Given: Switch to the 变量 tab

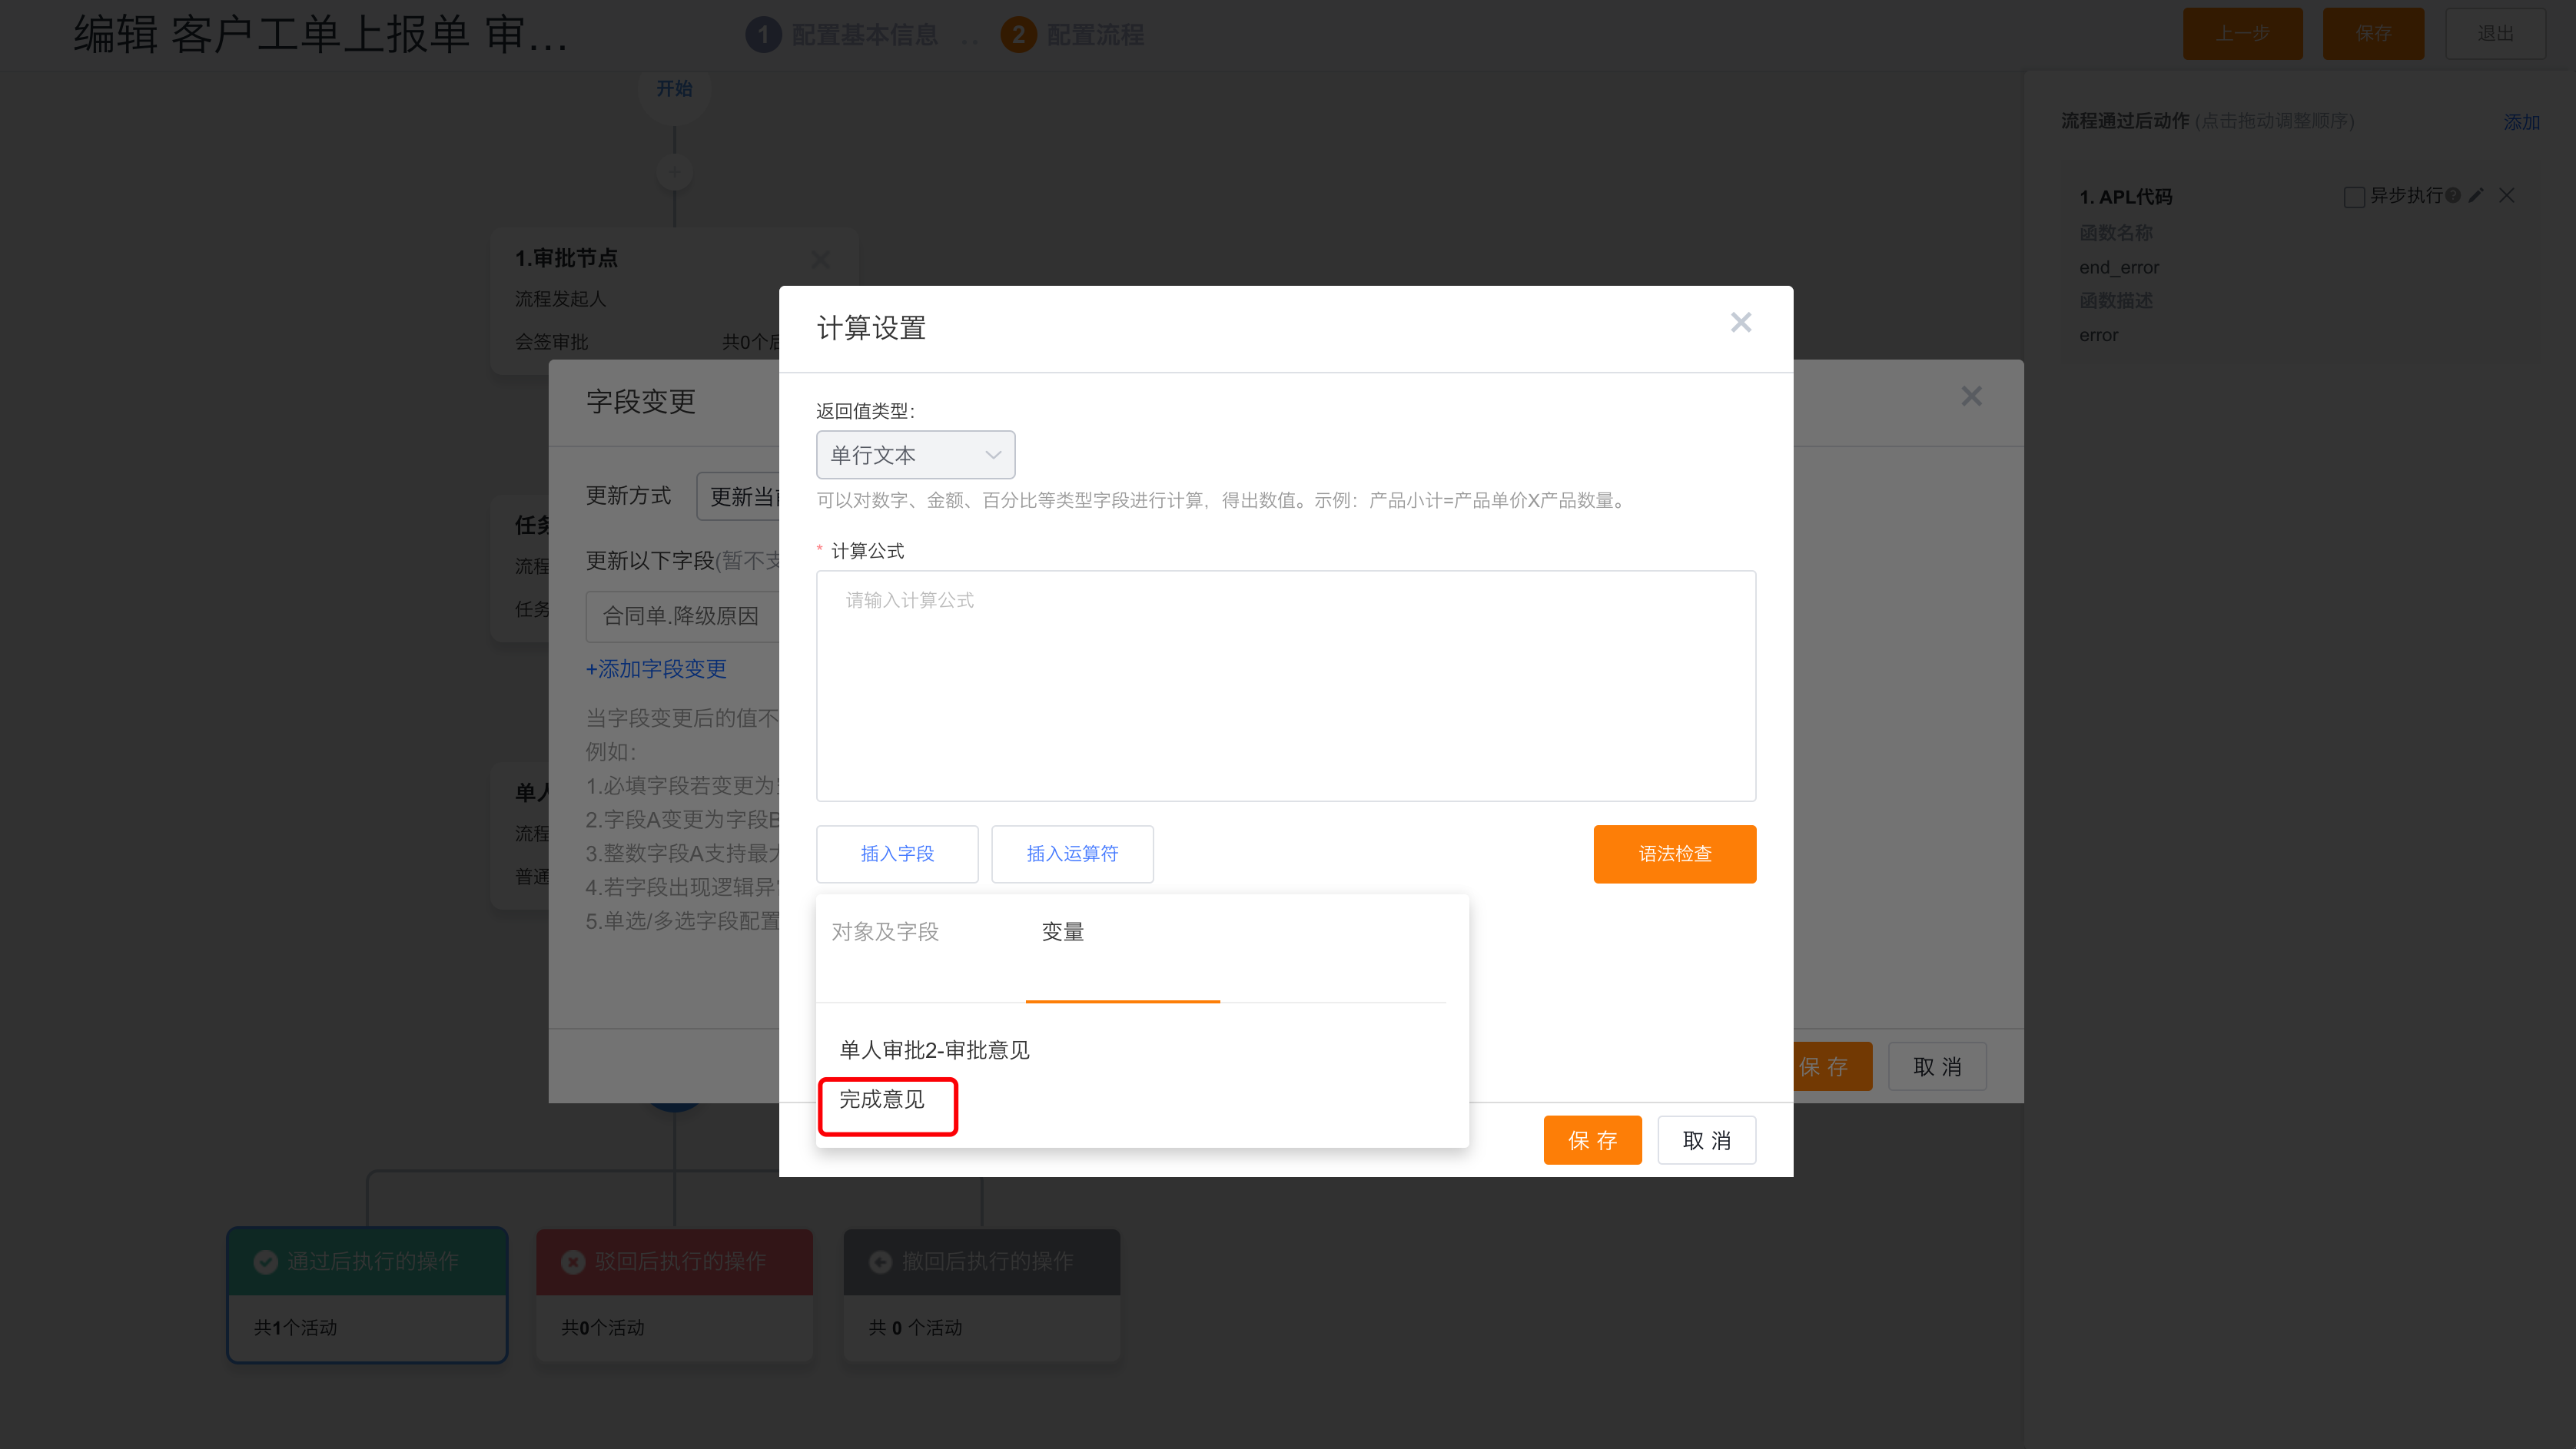Looking at the screenshot, I should click(x=1062, y=931).
